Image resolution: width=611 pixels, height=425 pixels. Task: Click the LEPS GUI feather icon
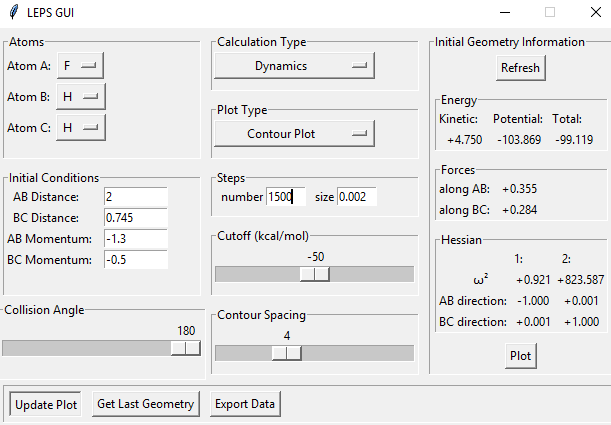coord(11,12)
